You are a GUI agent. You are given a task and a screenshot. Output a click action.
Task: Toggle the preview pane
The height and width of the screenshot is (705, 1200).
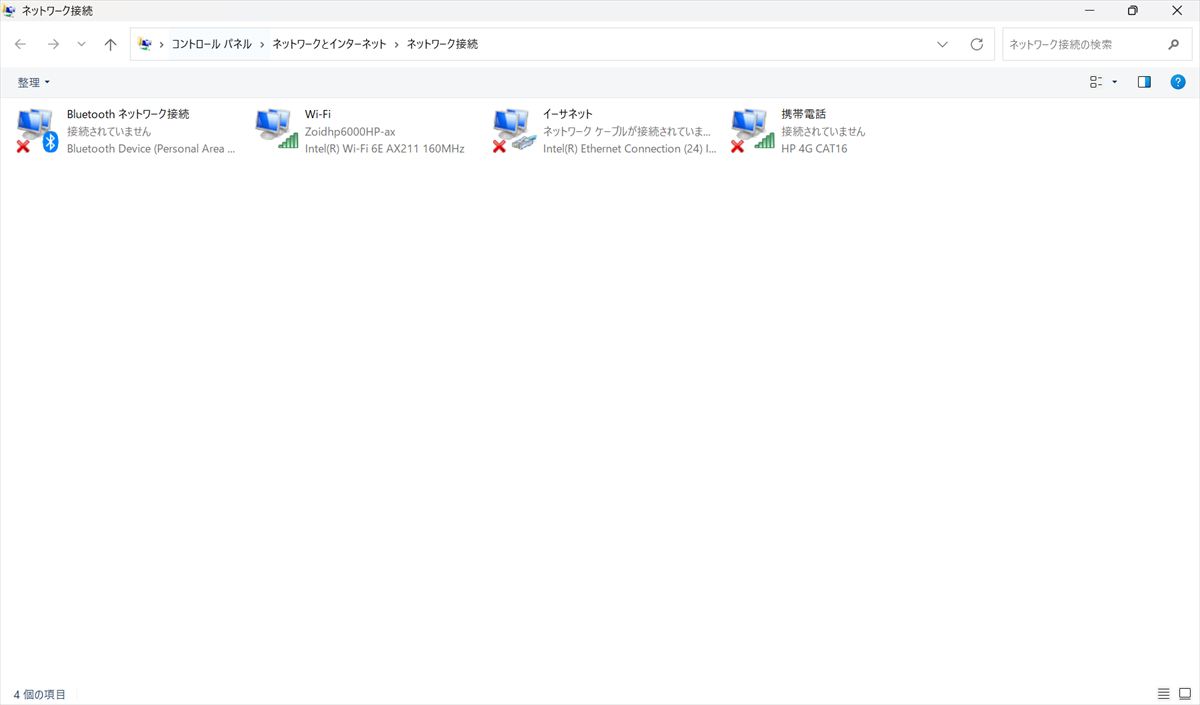[1144, 82]
